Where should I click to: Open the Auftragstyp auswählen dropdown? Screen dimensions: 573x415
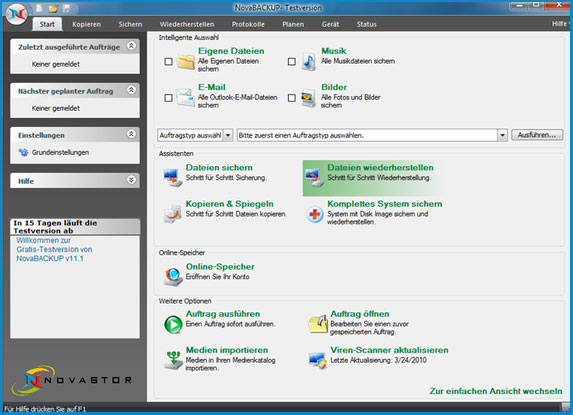tap(228, 136)
